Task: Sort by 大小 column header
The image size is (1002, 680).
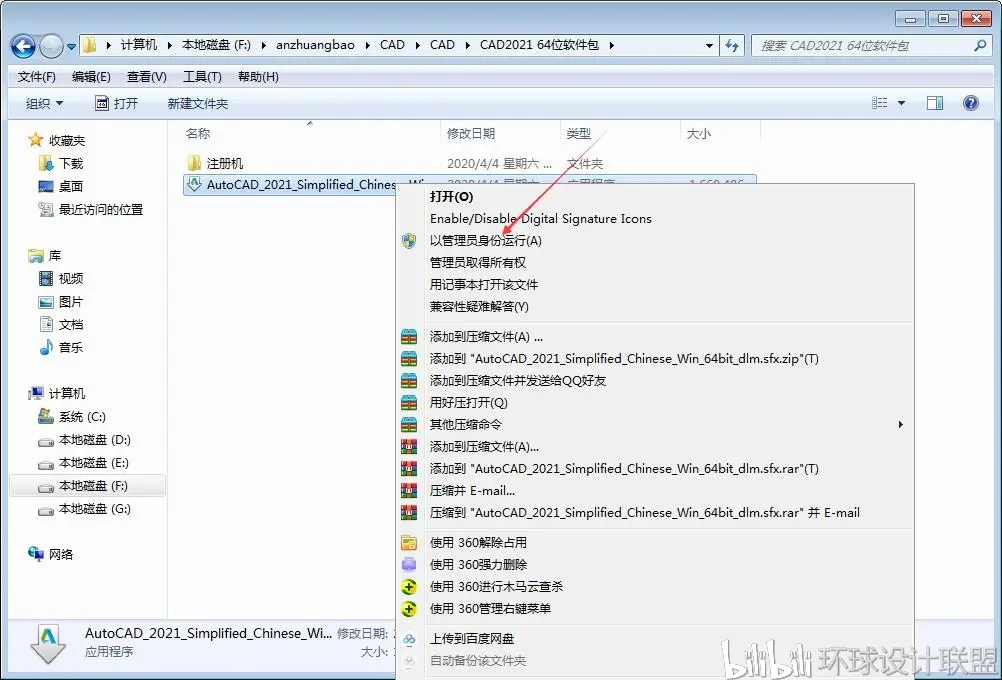Action: 698,134
